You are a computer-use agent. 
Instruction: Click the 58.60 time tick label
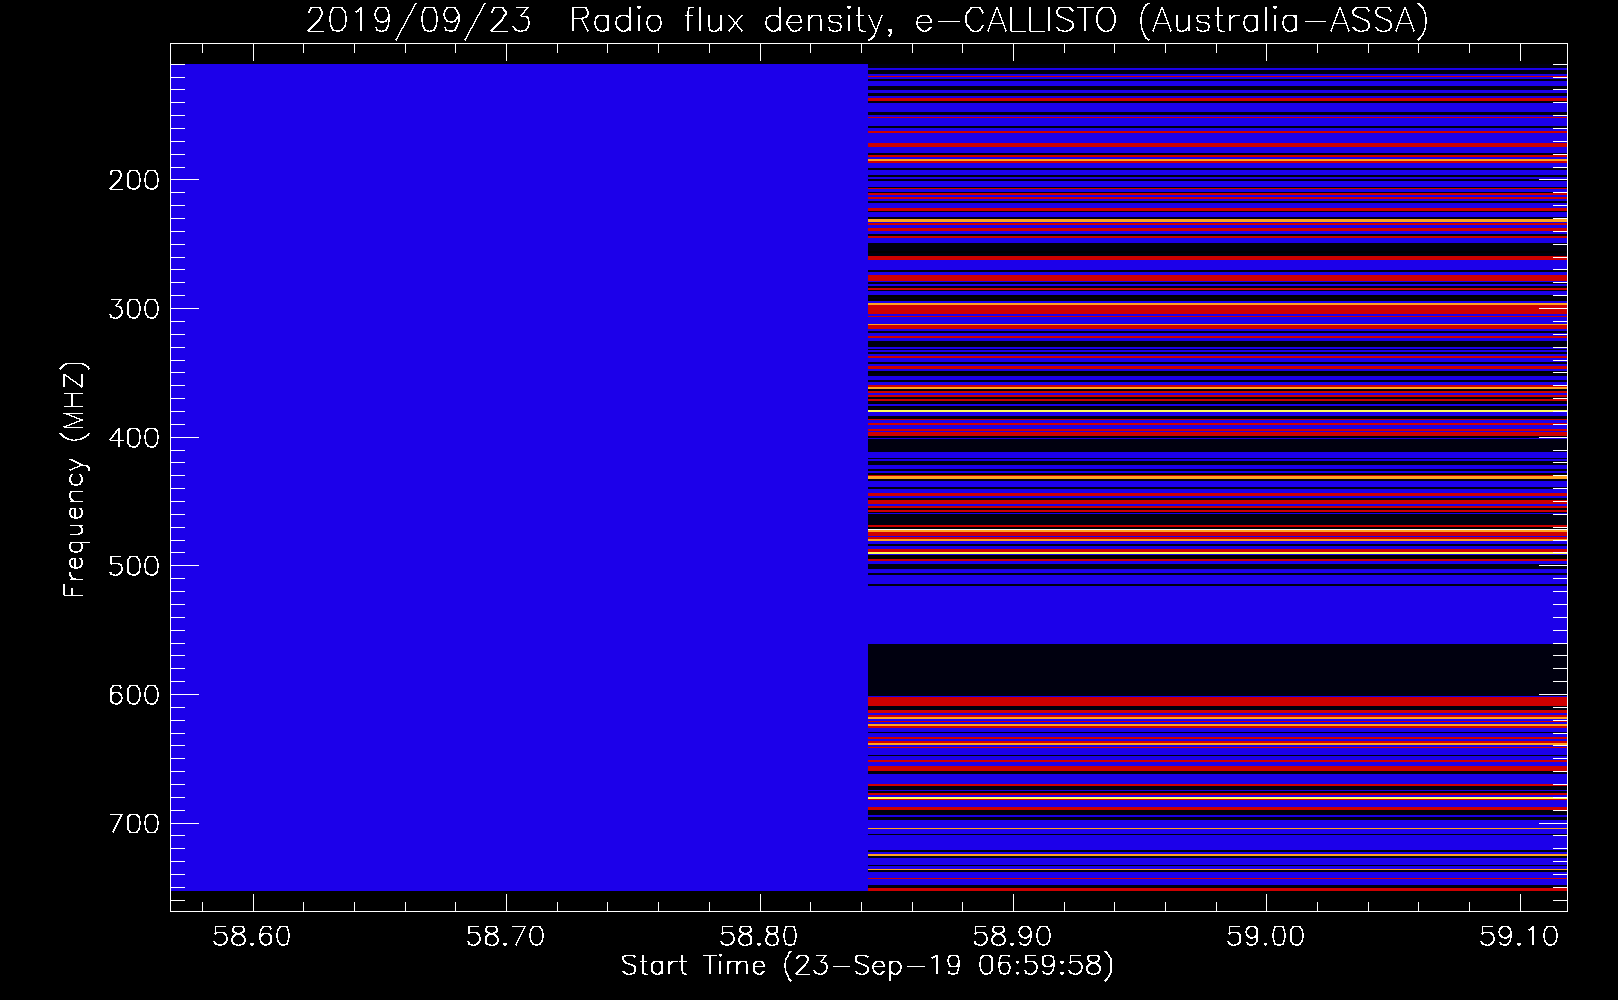click(x=254, y=937)
